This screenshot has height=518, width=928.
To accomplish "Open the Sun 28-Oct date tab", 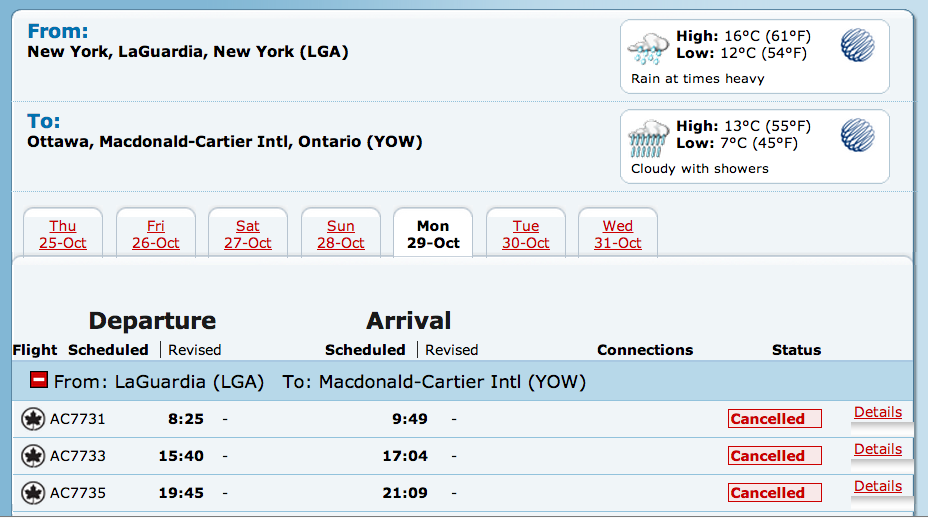I will pos(341,235).
